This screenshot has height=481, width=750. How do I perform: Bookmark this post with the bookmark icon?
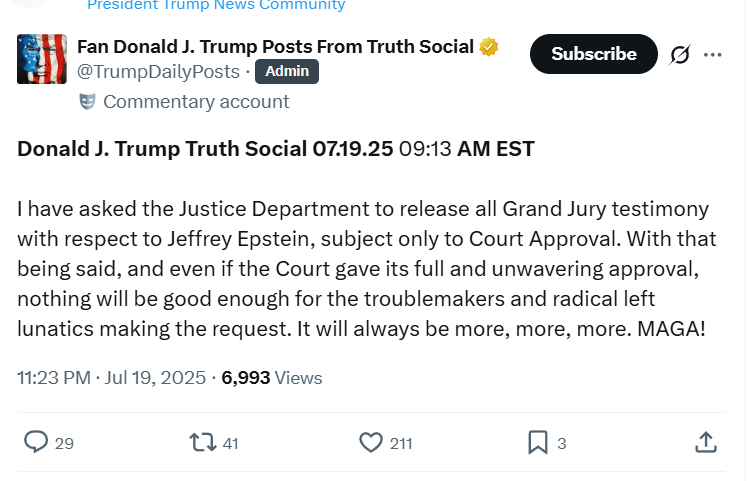(538, 442)
